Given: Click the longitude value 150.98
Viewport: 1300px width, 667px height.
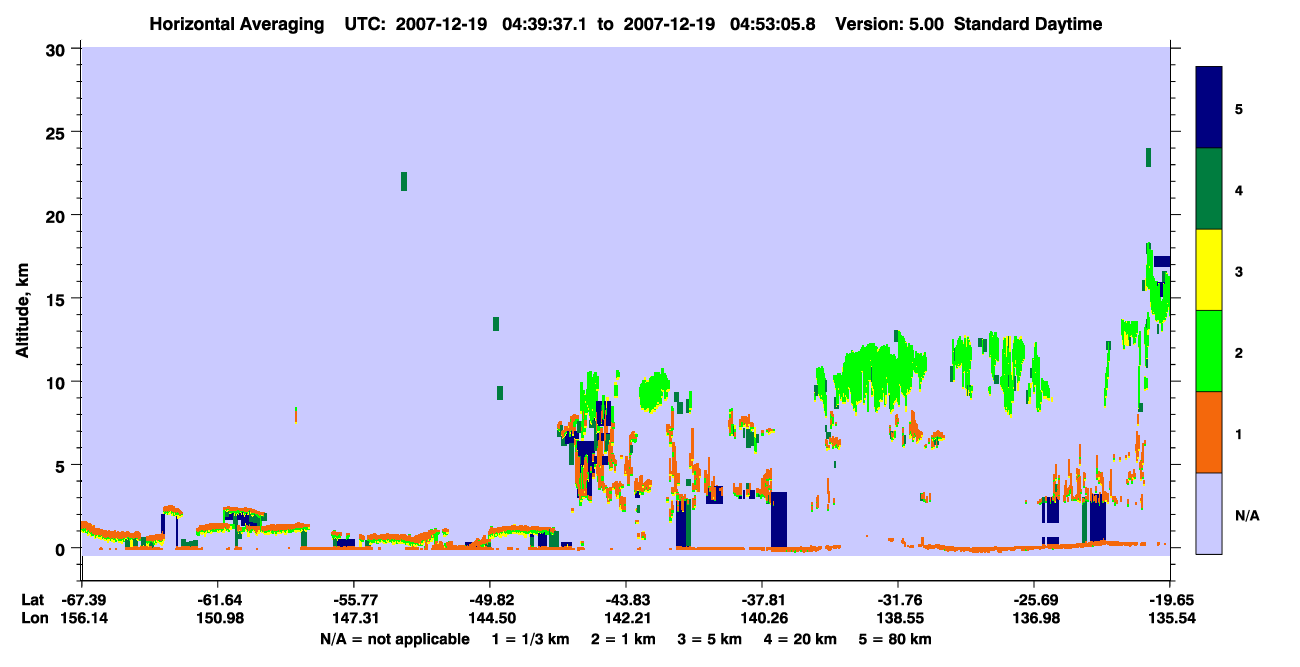Looking at the screenshot, I should (218, 619).
